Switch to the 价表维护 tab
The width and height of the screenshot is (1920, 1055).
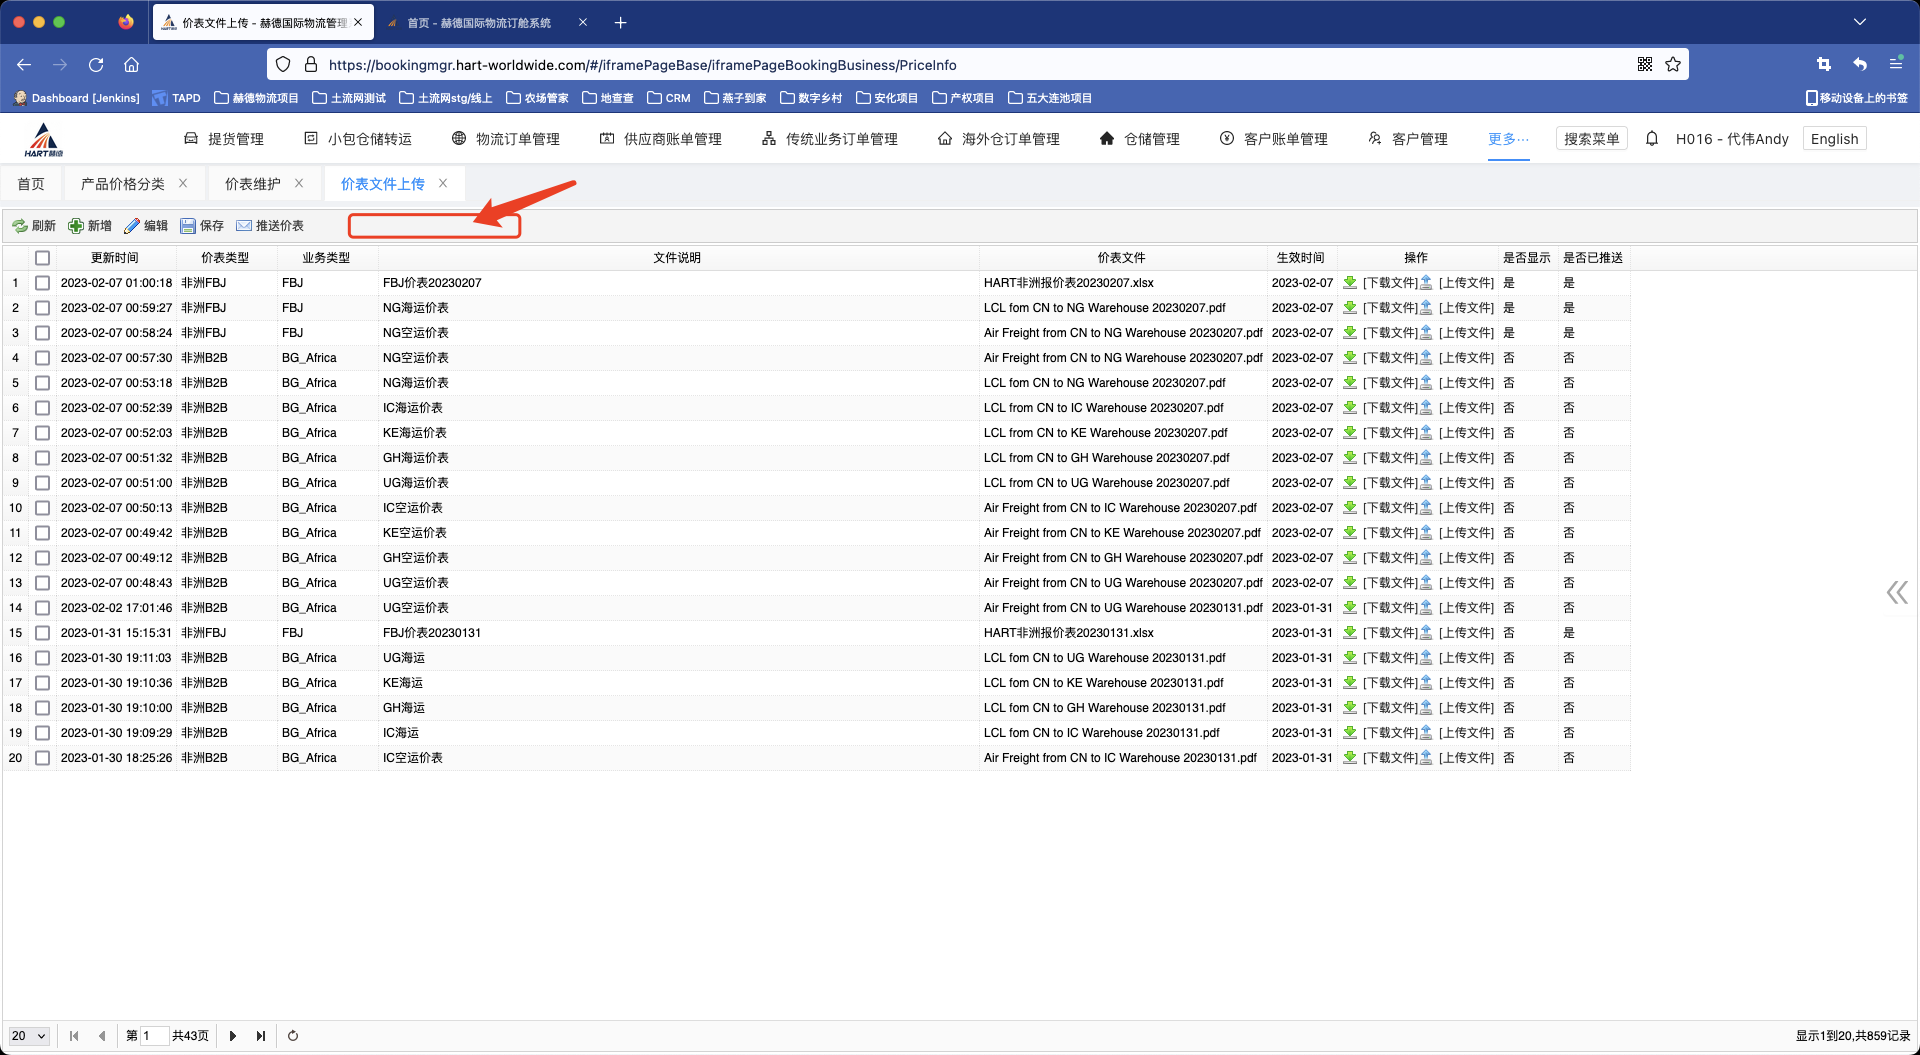[x=252, y=184]
